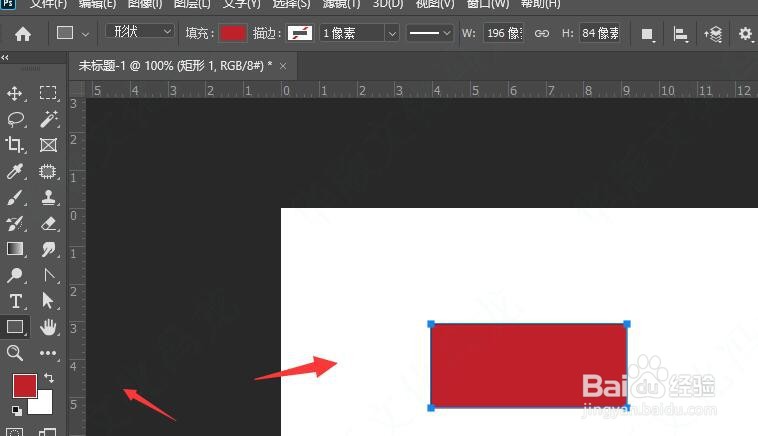Screen dimensions: 758x436
Task: Select the Spot Healing Brush tool
Action: point(48,171)
